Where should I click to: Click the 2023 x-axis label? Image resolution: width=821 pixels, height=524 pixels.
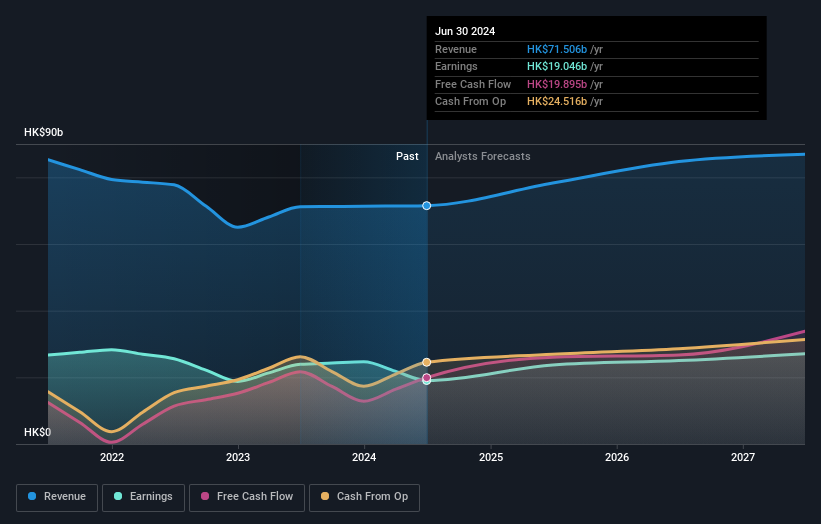(x=238, y=458)
